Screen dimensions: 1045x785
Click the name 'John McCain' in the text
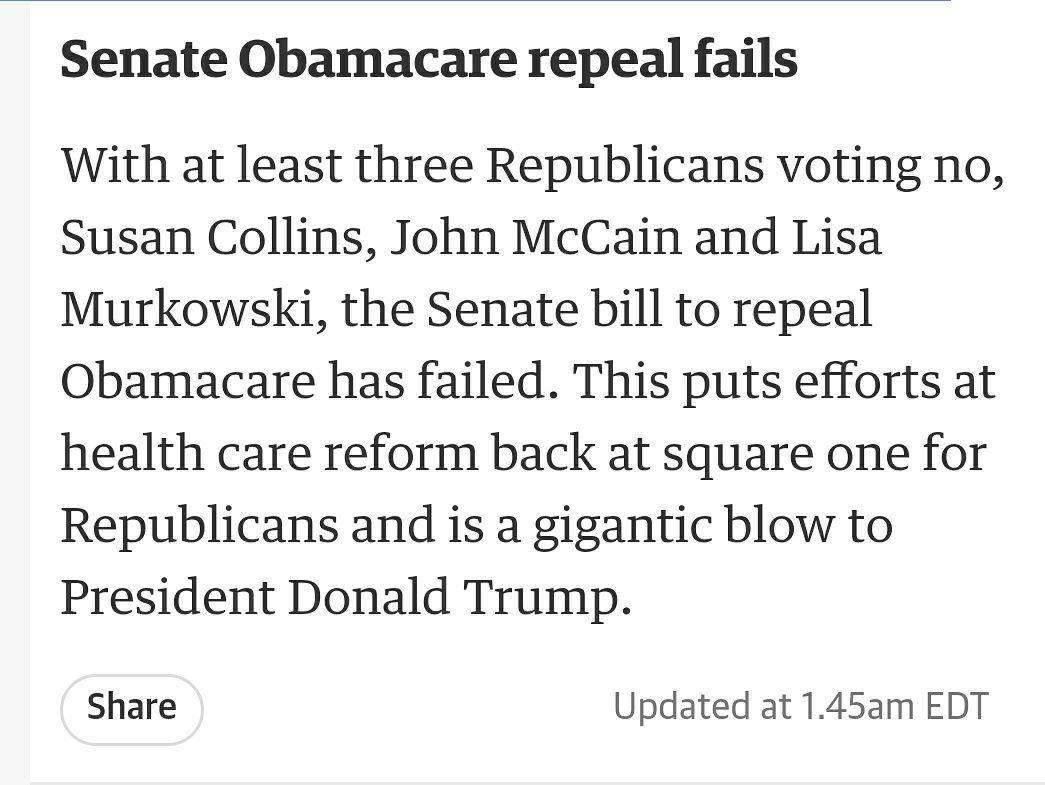(x=535, y=237)
